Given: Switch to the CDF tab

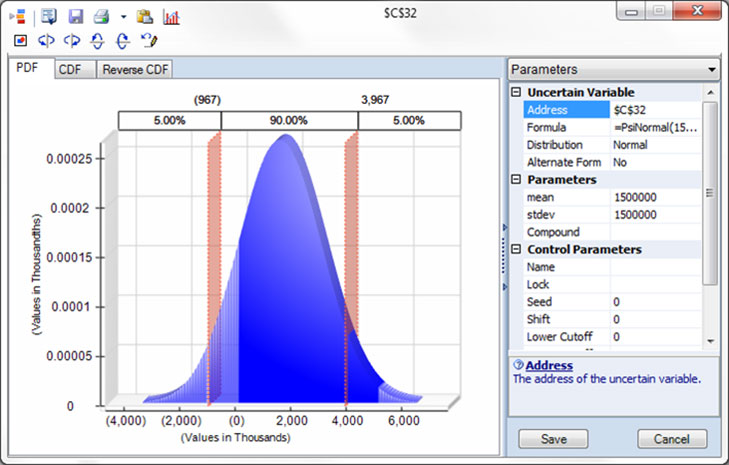Looking at the screenshot, I should (x=70, y=70).
